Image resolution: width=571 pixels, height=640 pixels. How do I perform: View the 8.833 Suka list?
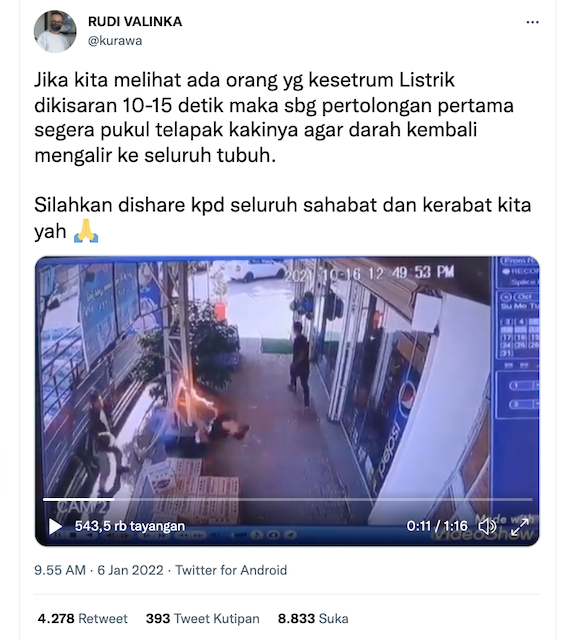pyautogui.click(x=313, y=618)
